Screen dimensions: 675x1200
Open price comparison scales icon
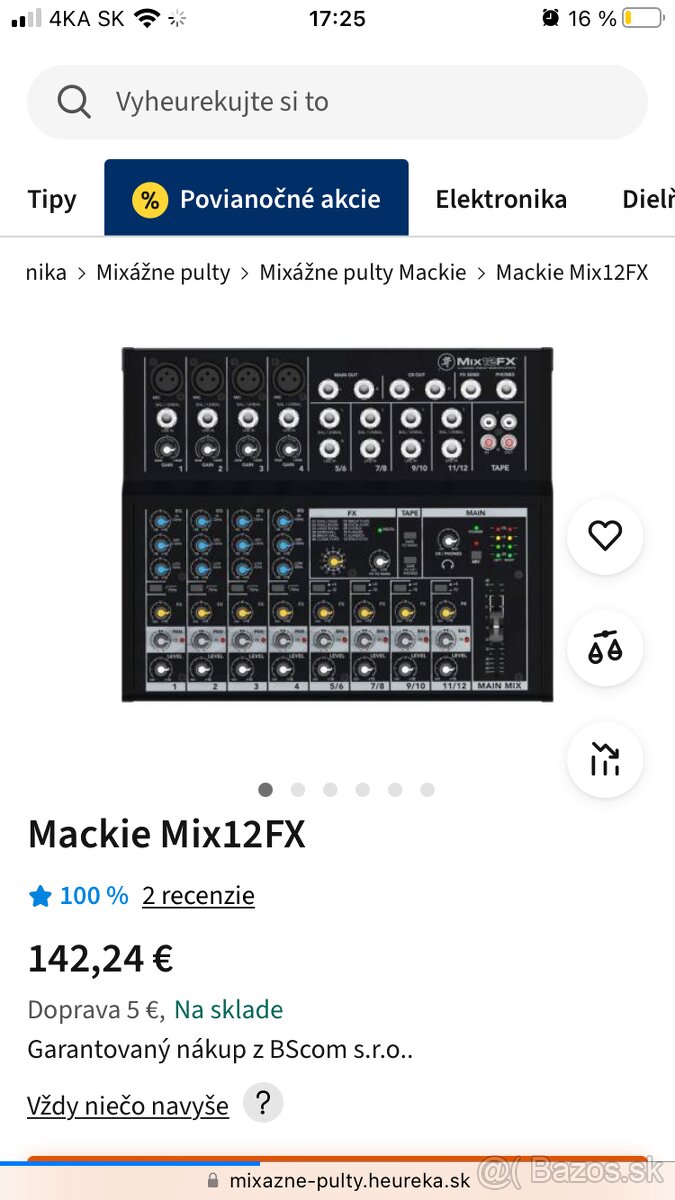[605, 648]
